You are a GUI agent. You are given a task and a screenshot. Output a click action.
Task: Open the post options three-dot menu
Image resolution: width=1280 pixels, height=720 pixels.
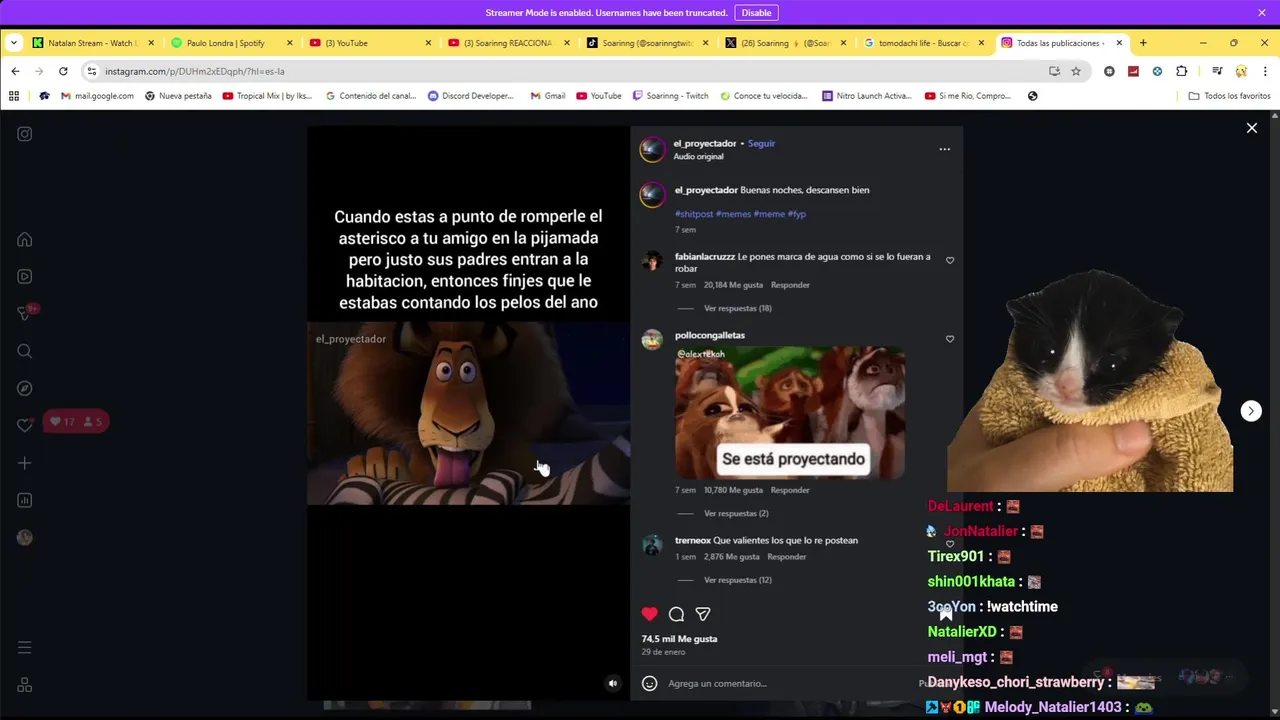(x=944, y=149)
